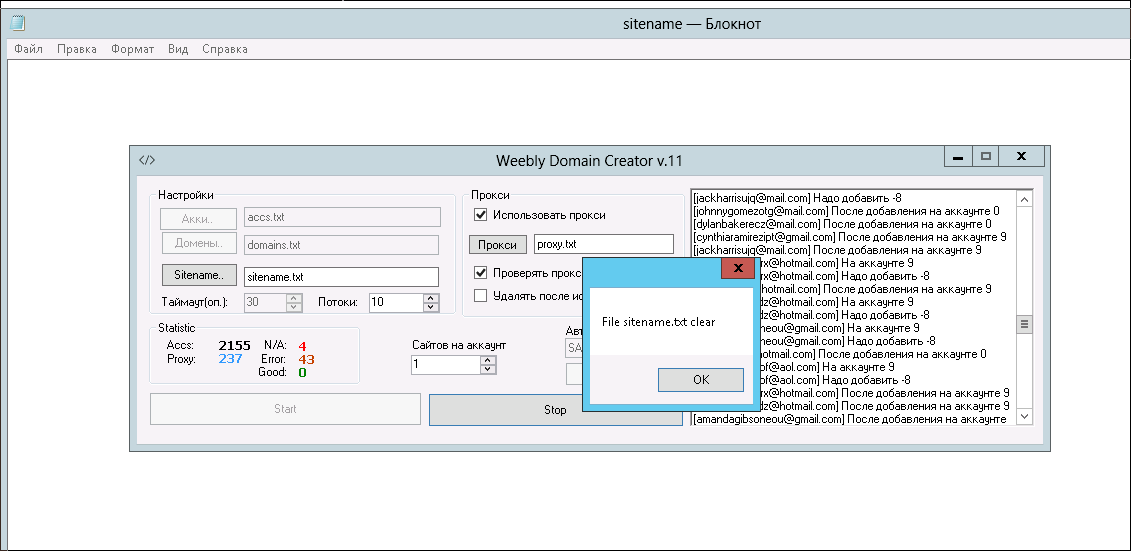Click the Прокси file button
The image size is (1131, 551).
click(x=498, y=244)
